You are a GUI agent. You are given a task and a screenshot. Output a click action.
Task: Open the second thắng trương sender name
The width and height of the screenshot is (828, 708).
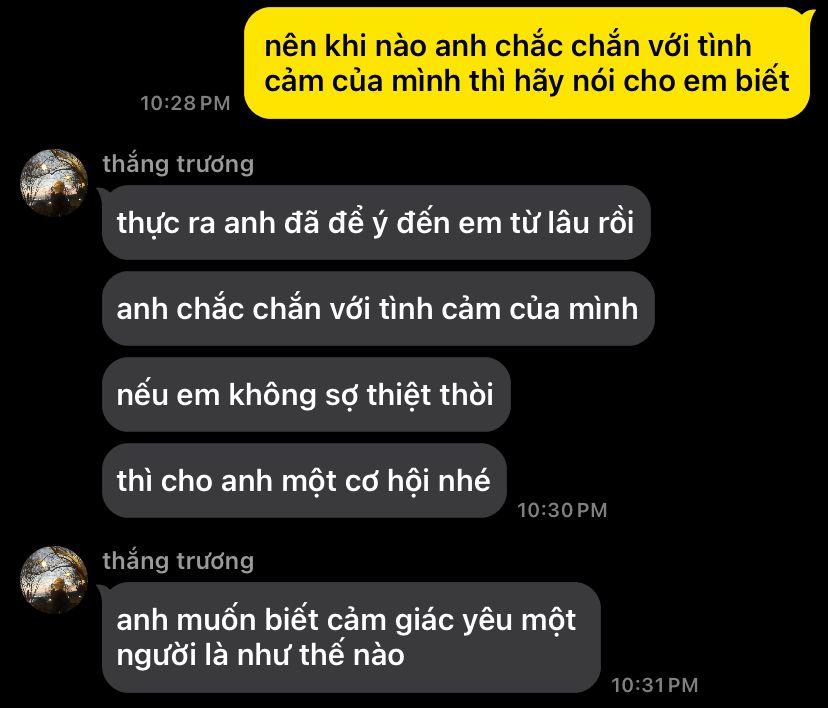click(x=178, y=561)
